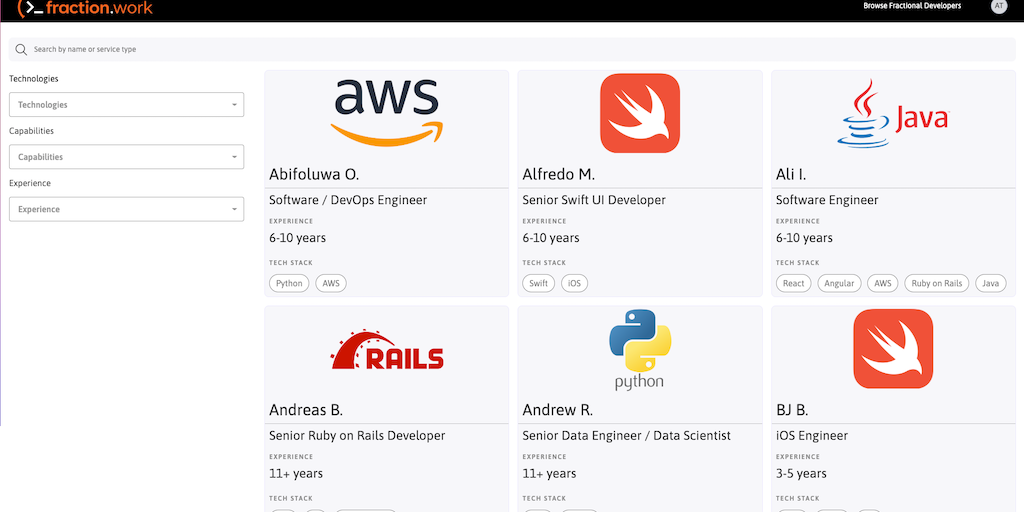
Task: Expand the Experience filter dropdown
Action: click(126, 209)
